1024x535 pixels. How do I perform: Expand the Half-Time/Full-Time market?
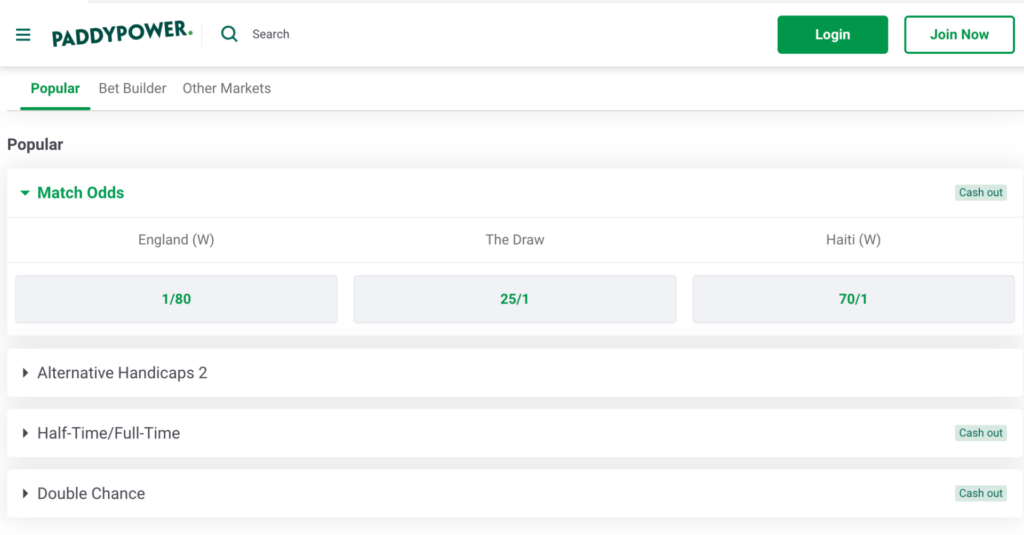(x=108, y=433)
